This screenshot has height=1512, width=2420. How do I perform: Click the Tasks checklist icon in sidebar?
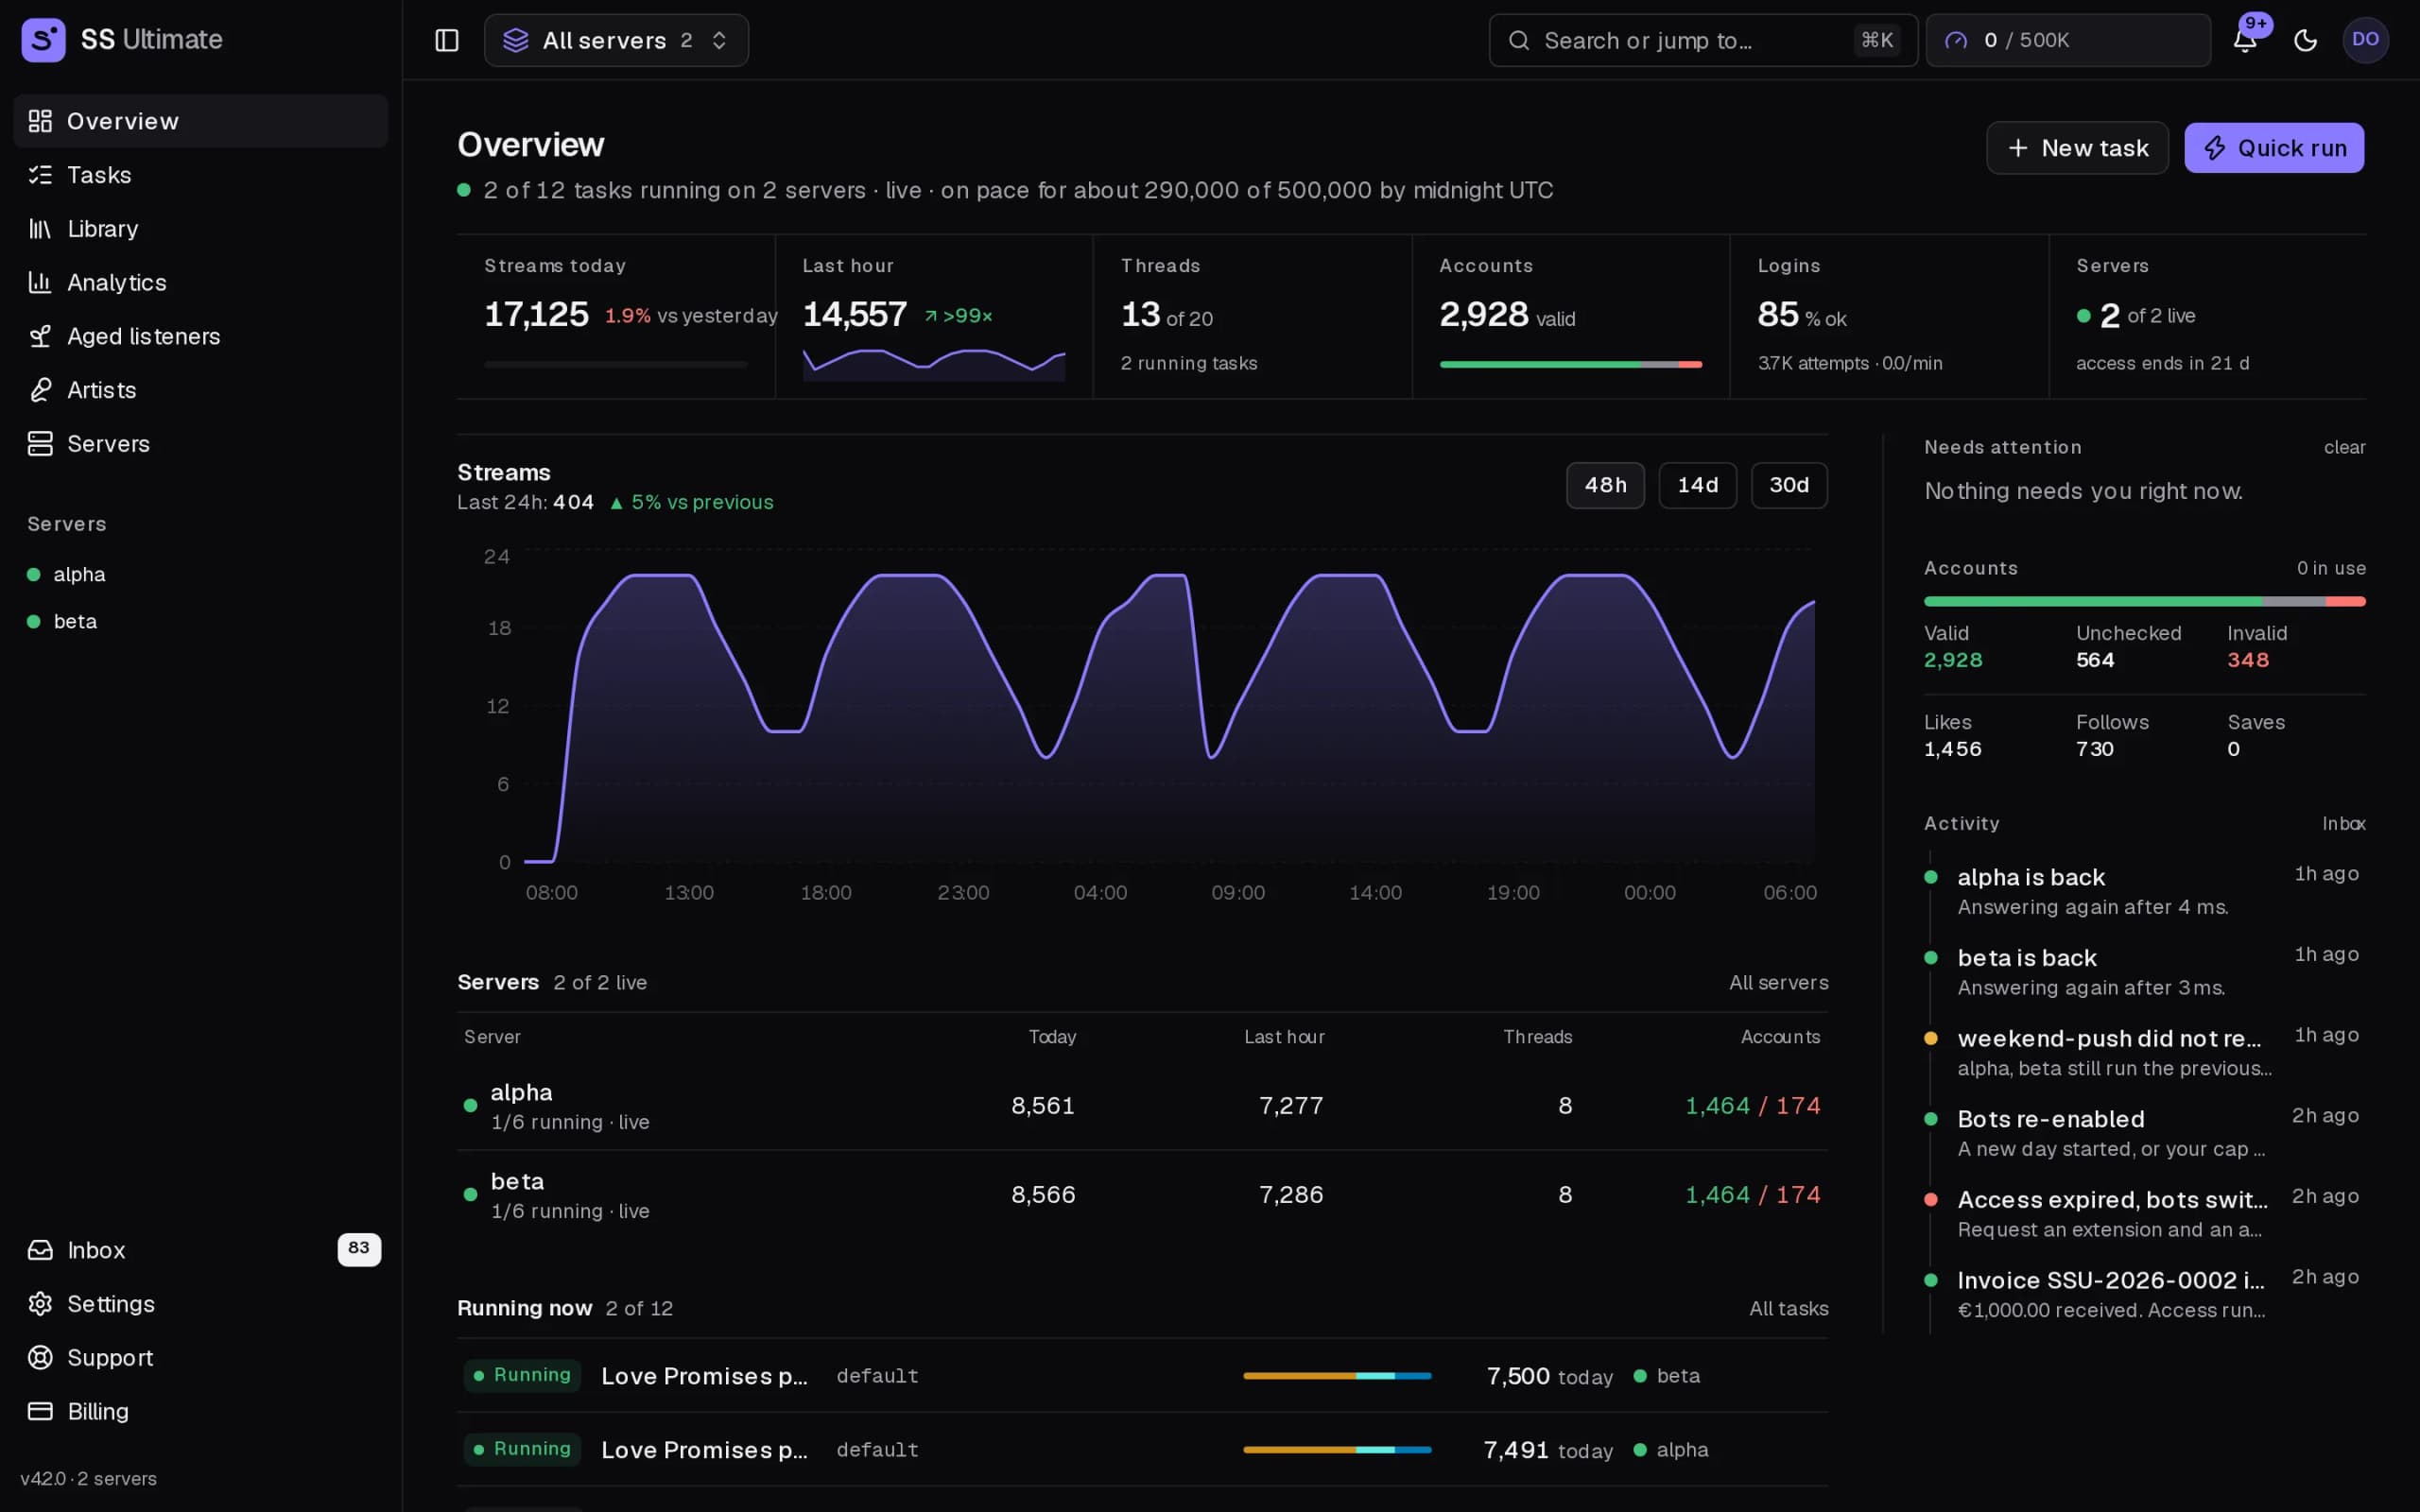(40, 175)
